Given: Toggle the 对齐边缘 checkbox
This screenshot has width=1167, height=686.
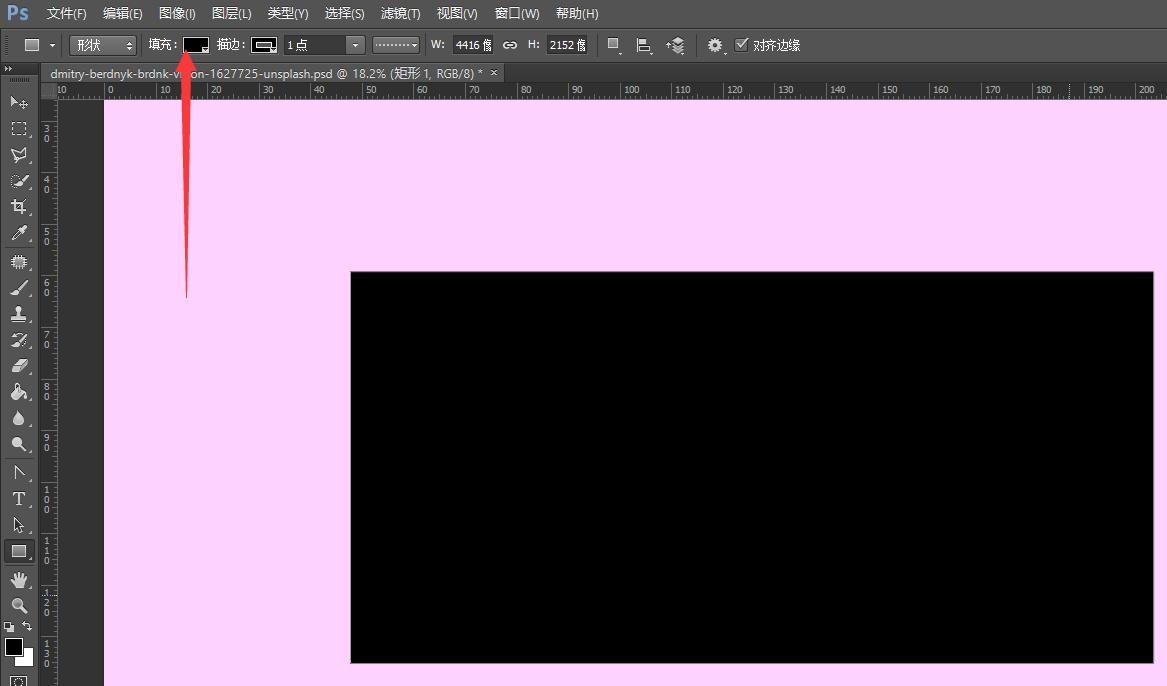Looking at the screenshot, I should pos(741,45).
